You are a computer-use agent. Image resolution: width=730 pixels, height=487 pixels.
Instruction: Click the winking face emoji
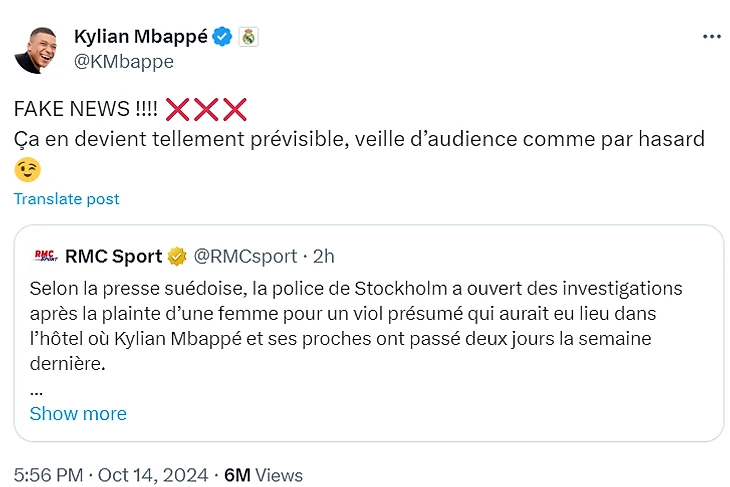click(28, 170)
